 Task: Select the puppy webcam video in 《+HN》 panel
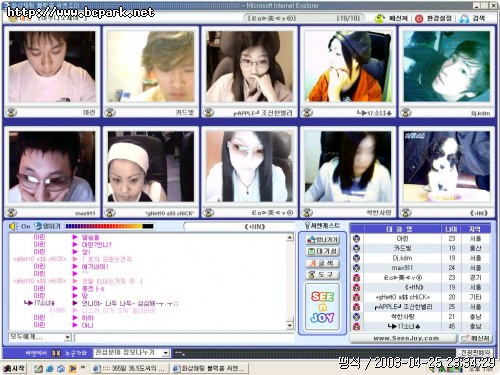click(447, 167)
